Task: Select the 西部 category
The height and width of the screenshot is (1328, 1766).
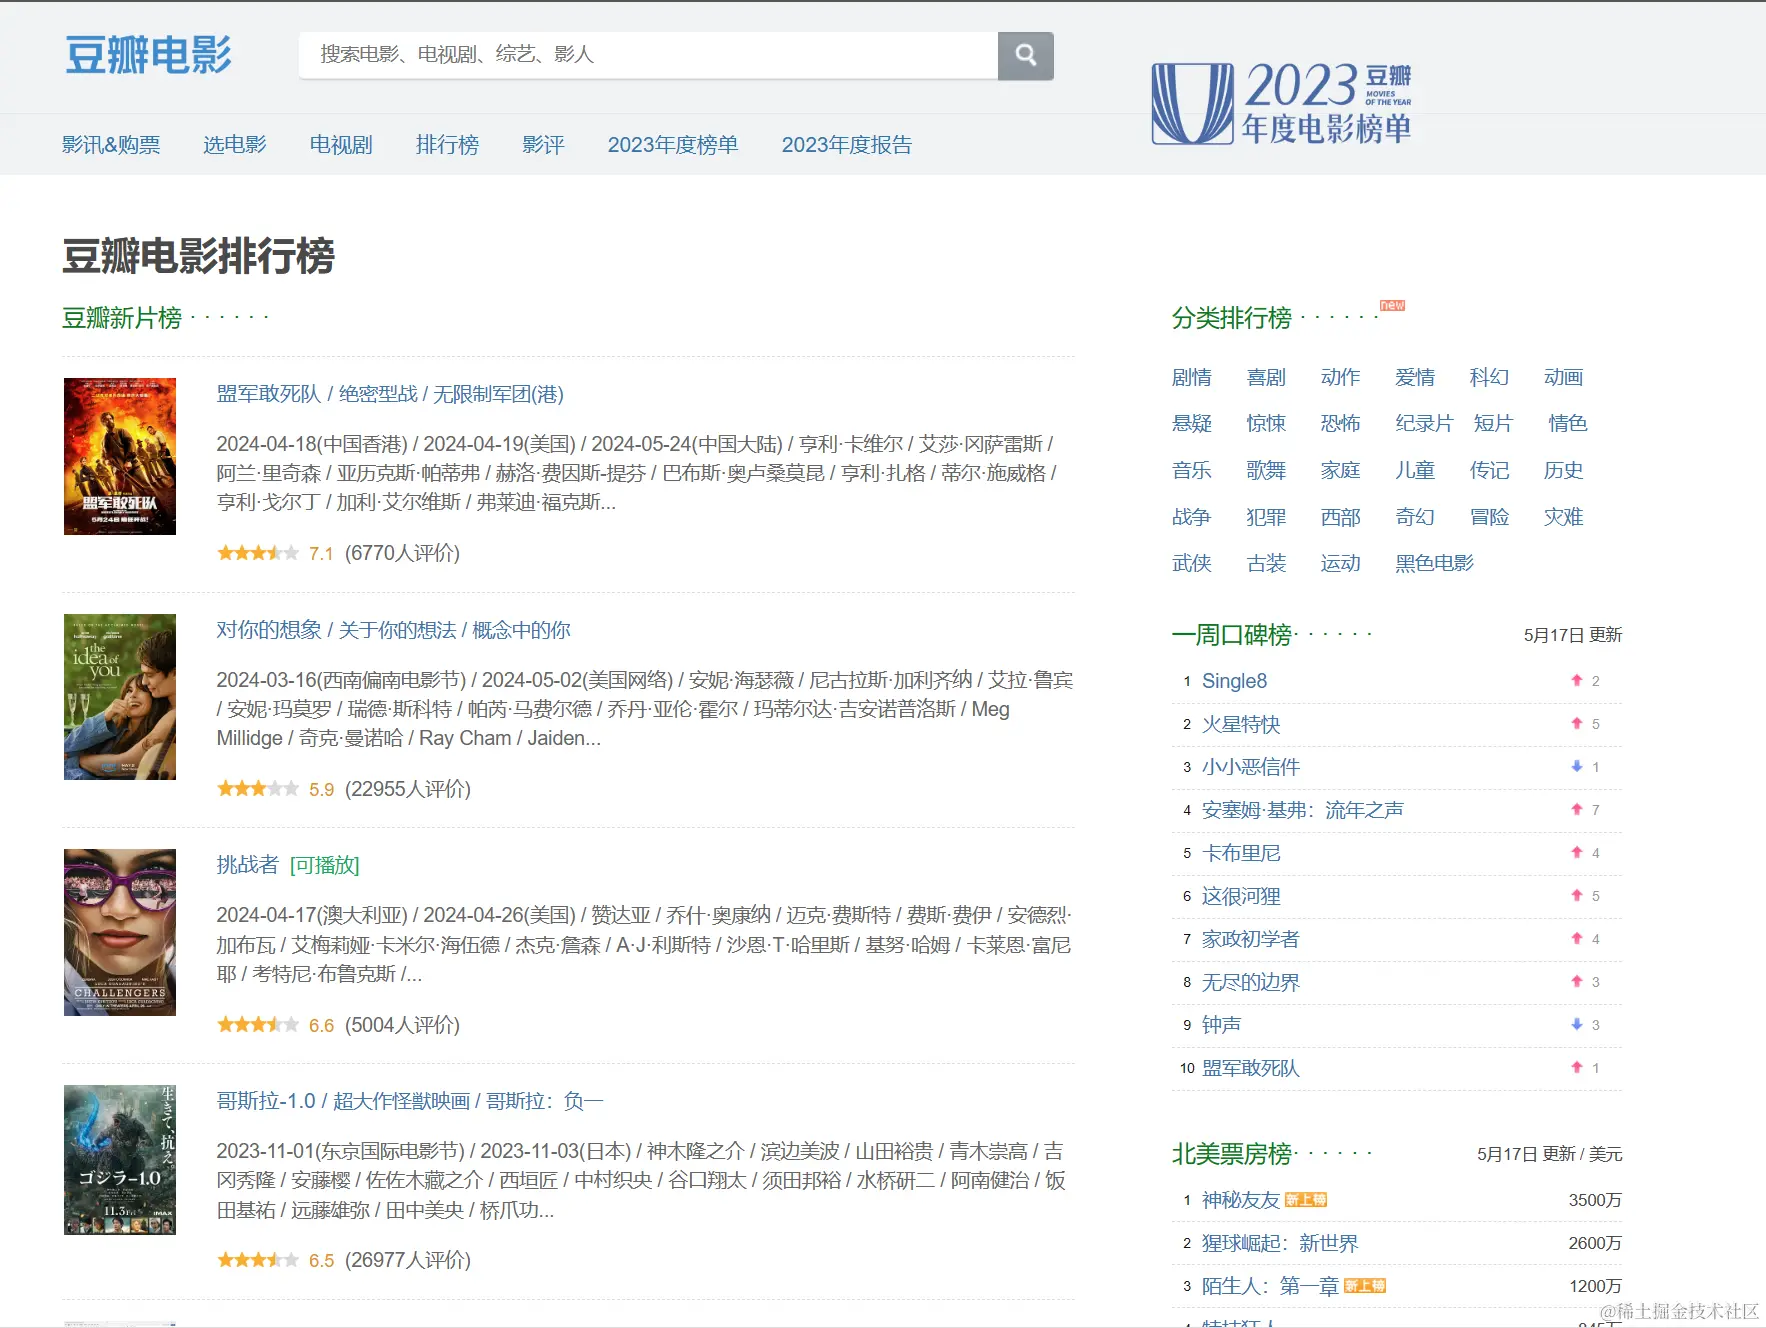Action: click(x=1340, y=517)
